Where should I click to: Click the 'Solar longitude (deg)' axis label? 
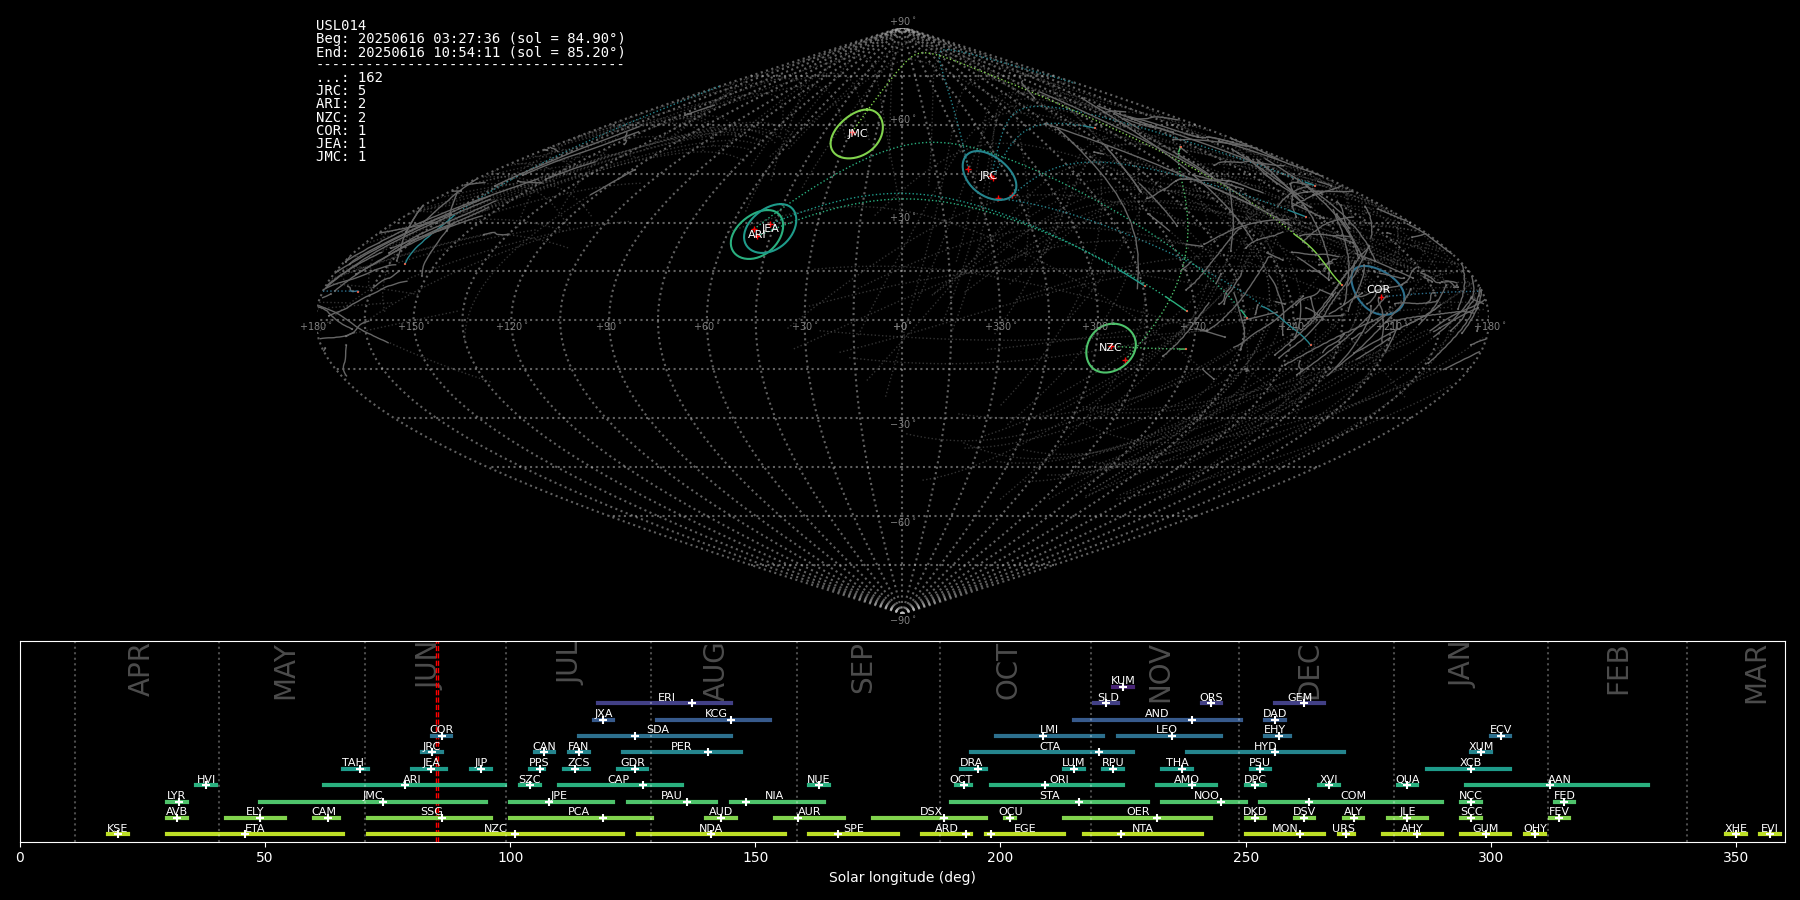[902, 877]
